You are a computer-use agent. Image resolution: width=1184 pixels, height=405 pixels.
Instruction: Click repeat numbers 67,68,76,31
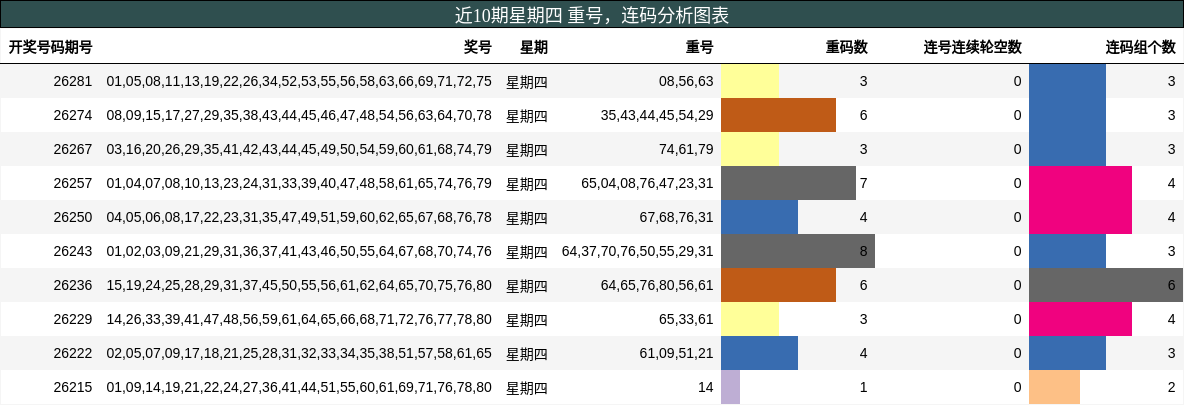(x=676, y=217)
